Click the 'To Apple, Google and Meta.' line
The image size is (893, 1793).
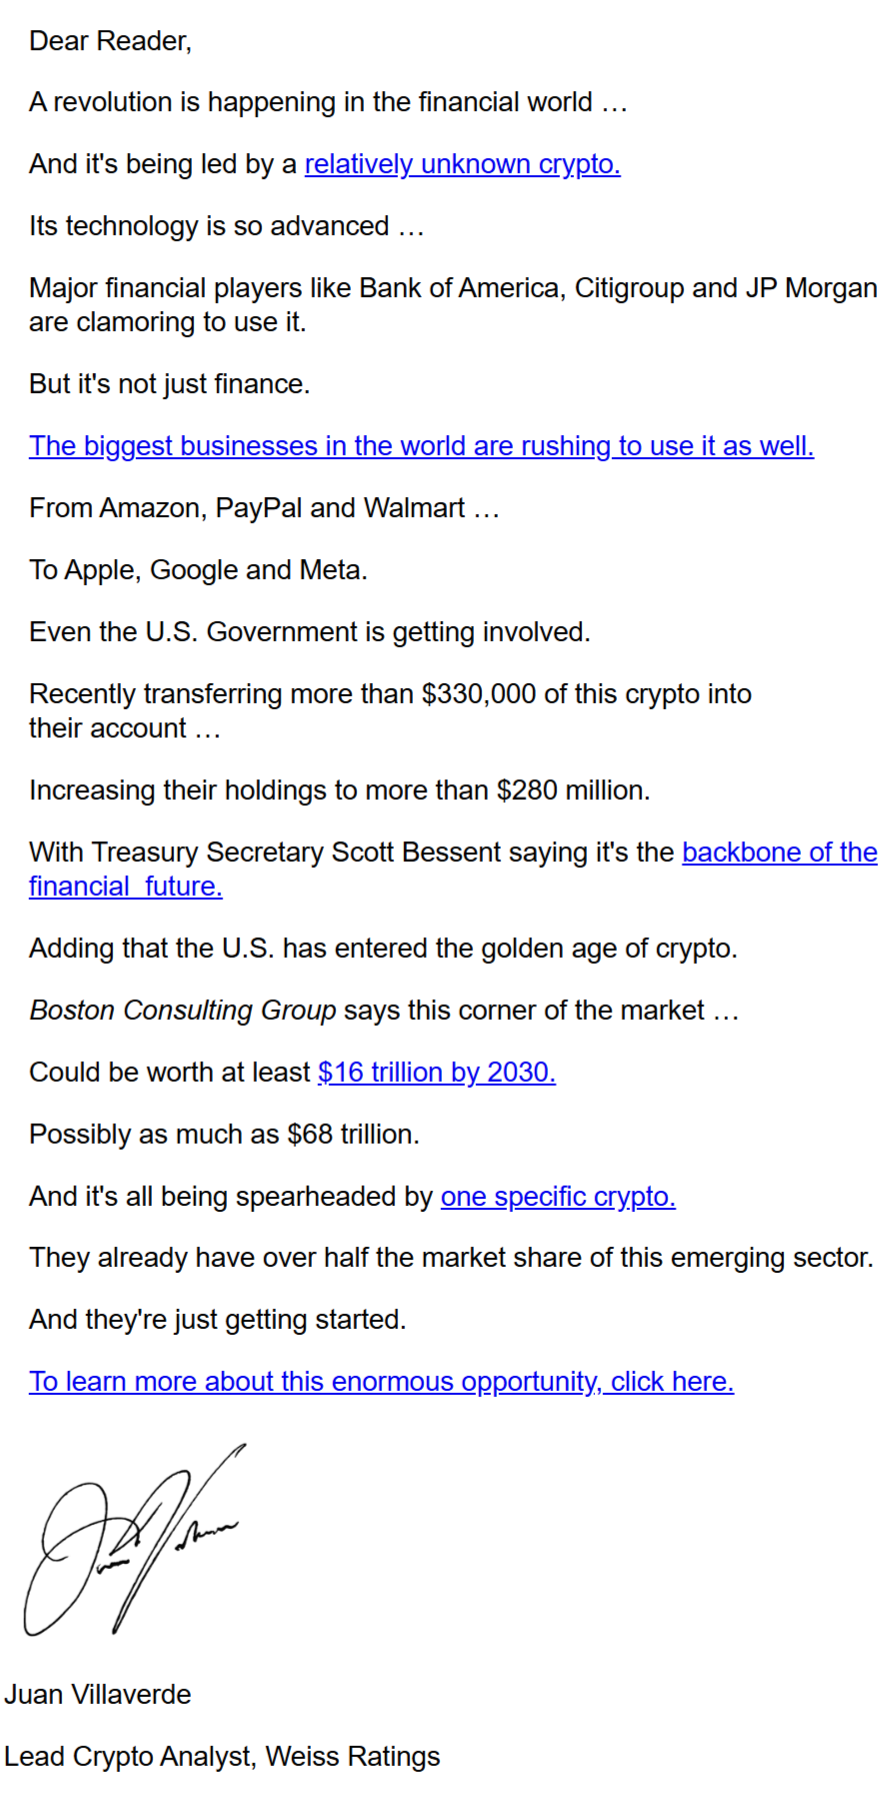(x=198, y=570)
